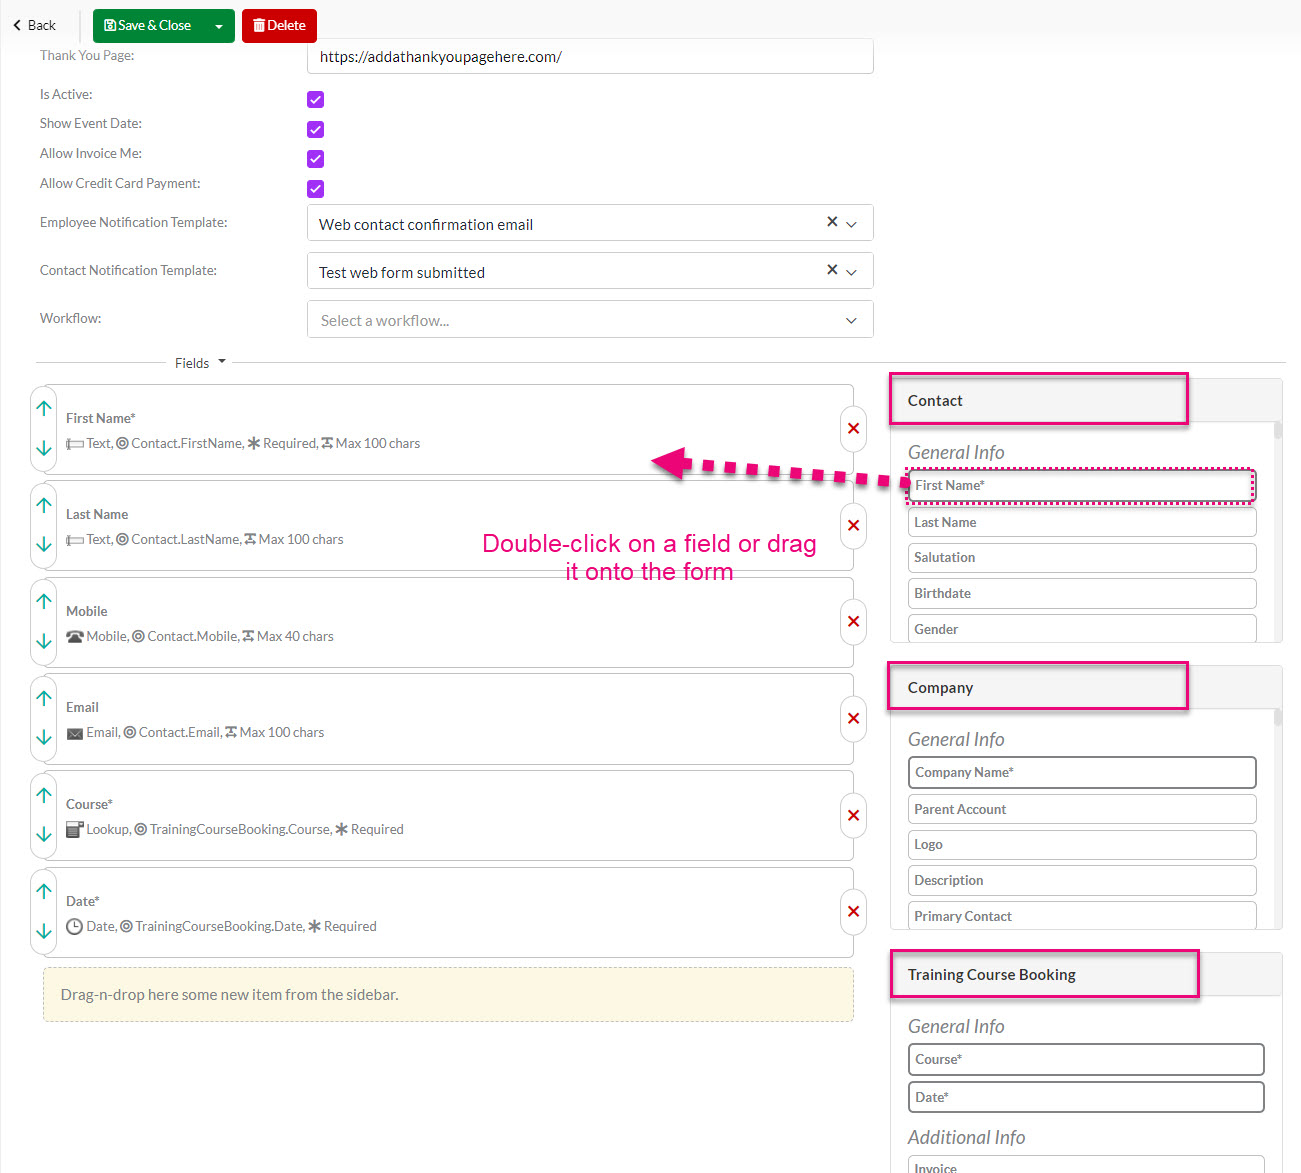Click the Contact panel scrollbar
Viewport: 1301px width, 1173px height.
tap(1278, 431)
